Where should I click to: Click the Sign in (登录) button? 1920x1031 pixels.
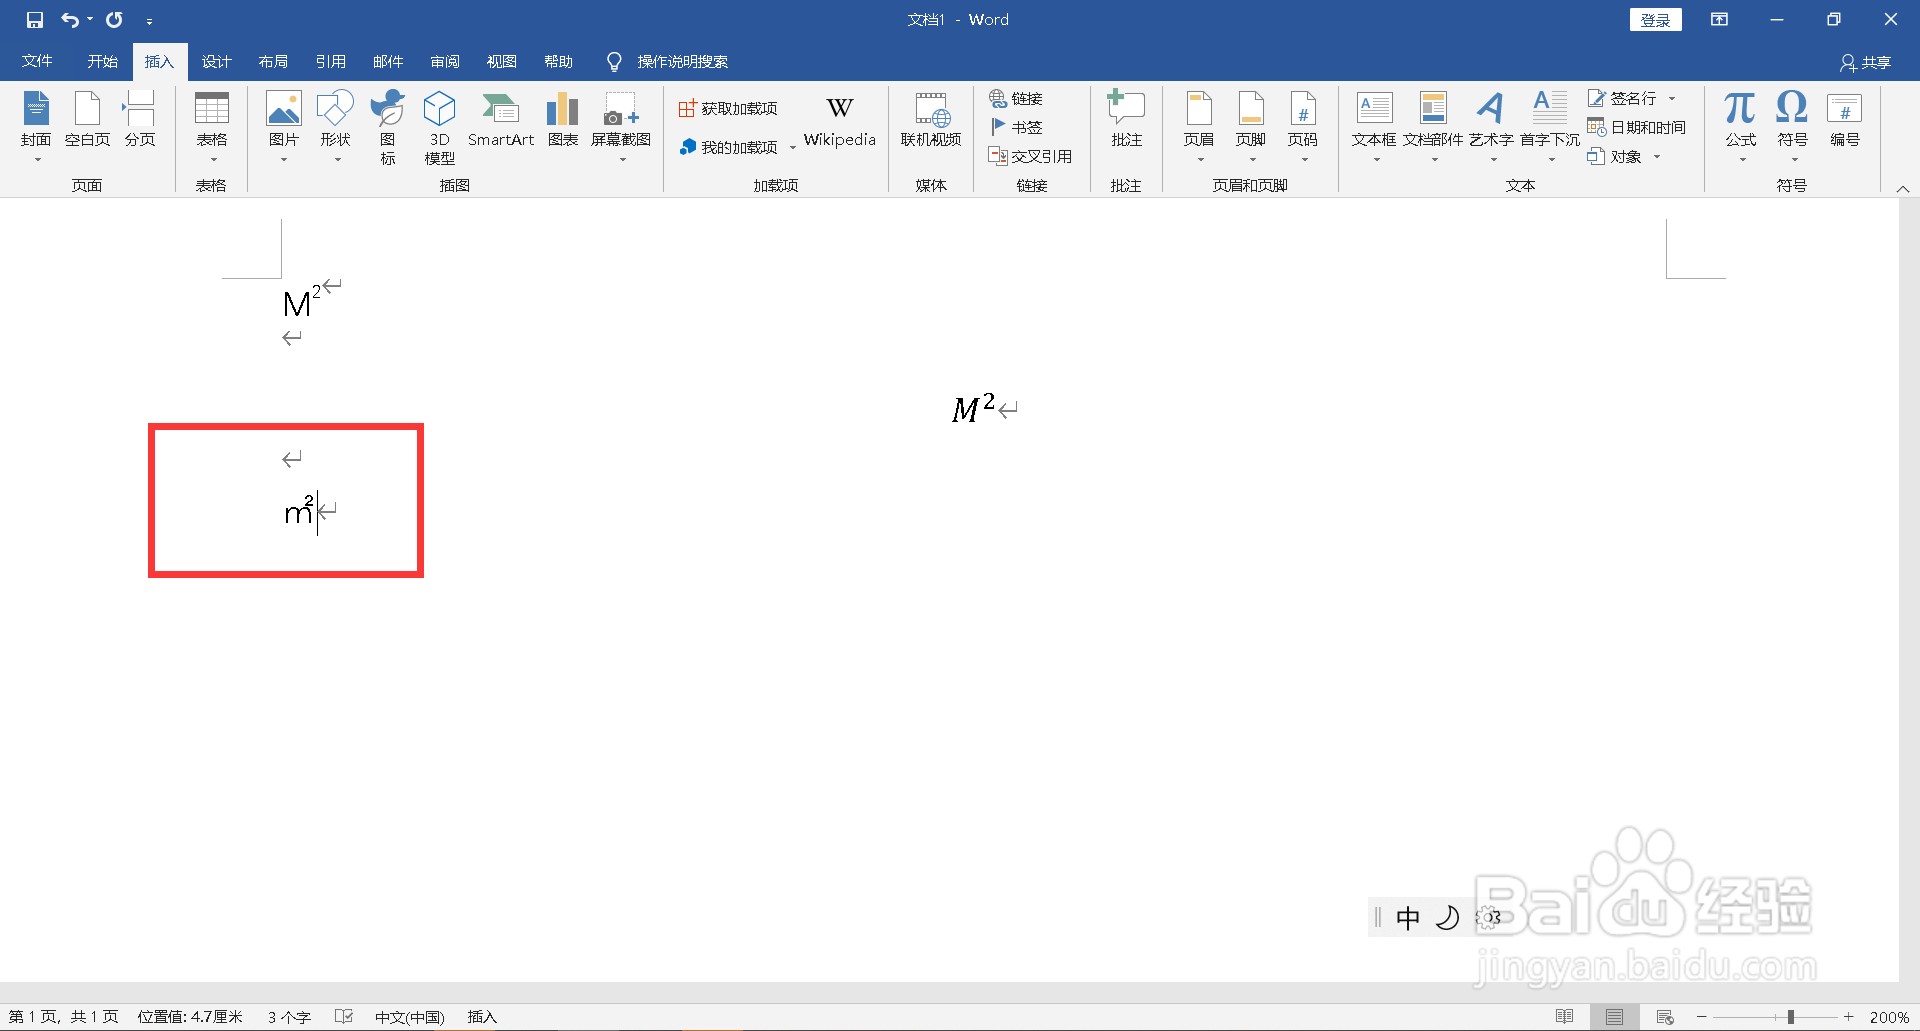click(1656, 20)
